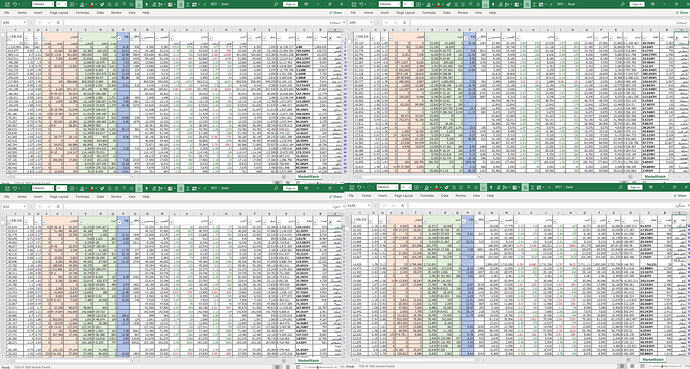Open Borders tool in top-left Excel window
Screen dimensions: 690x369
[72, 4]
